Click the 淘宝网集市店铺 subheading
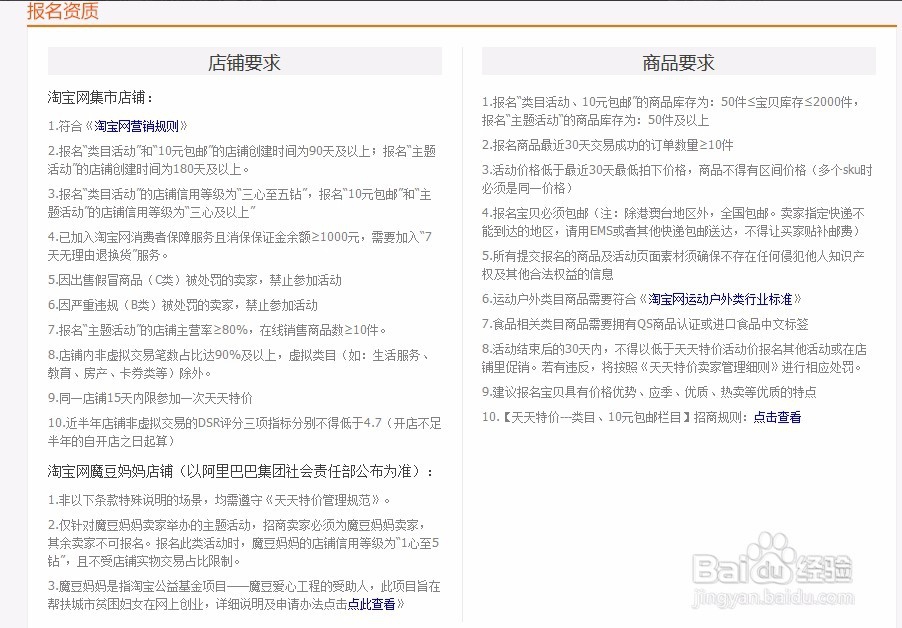 [x=101, y=97]
